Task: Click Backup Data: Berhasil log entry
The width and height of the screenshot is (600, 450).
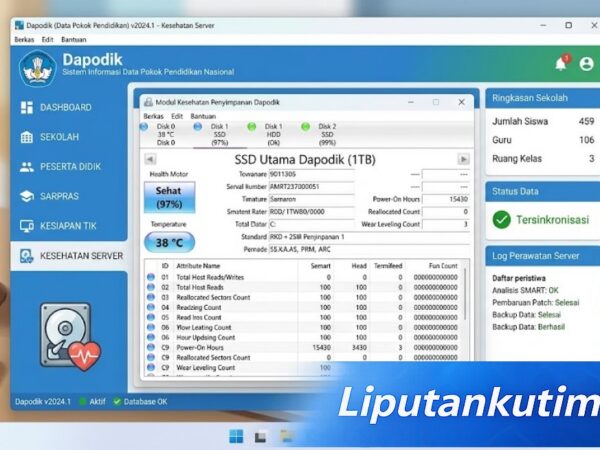Action: (528, 327)
